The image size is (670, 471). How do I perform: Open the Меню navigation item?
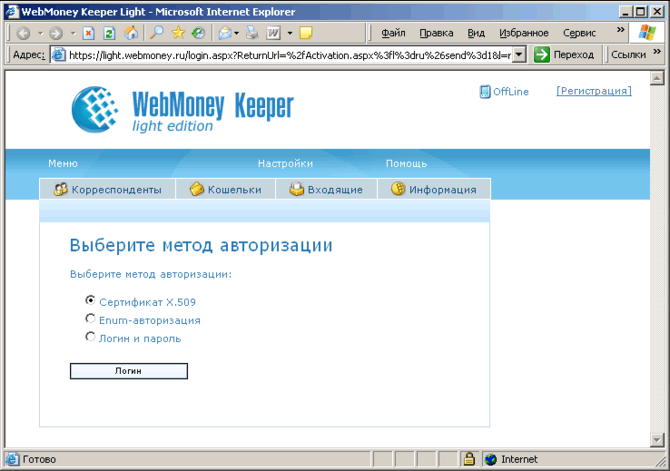point(63,163)
